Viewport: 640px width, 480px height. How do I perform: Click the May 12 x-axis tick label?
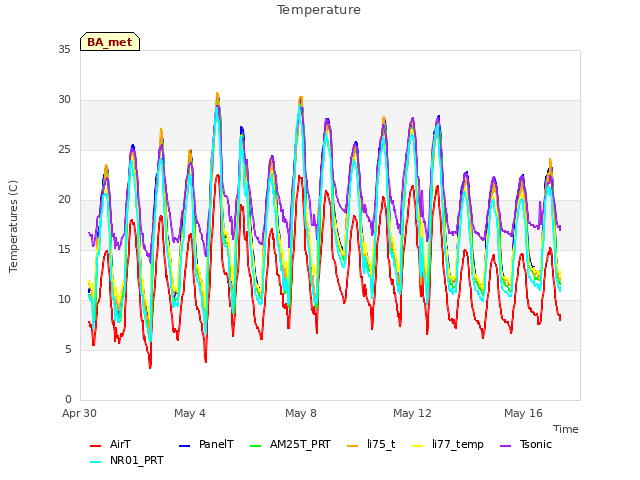tap(412, 413)
